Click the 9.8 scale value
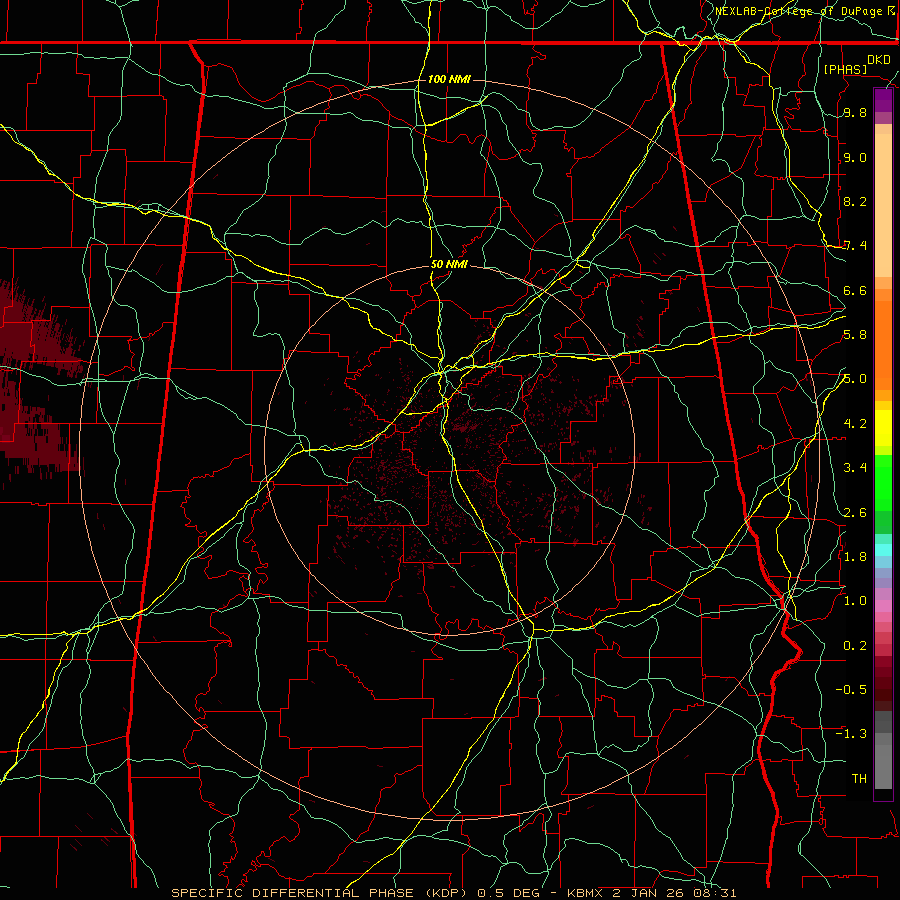The height and width of the screenshot is (900, 900). (x=855, y=113)
